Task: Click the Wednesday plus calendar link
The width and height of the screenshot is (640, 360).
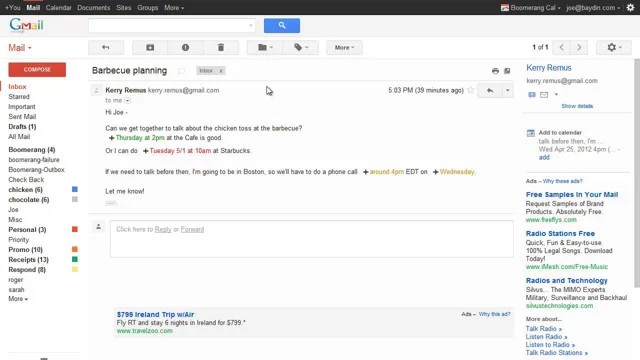Action: 453,172
